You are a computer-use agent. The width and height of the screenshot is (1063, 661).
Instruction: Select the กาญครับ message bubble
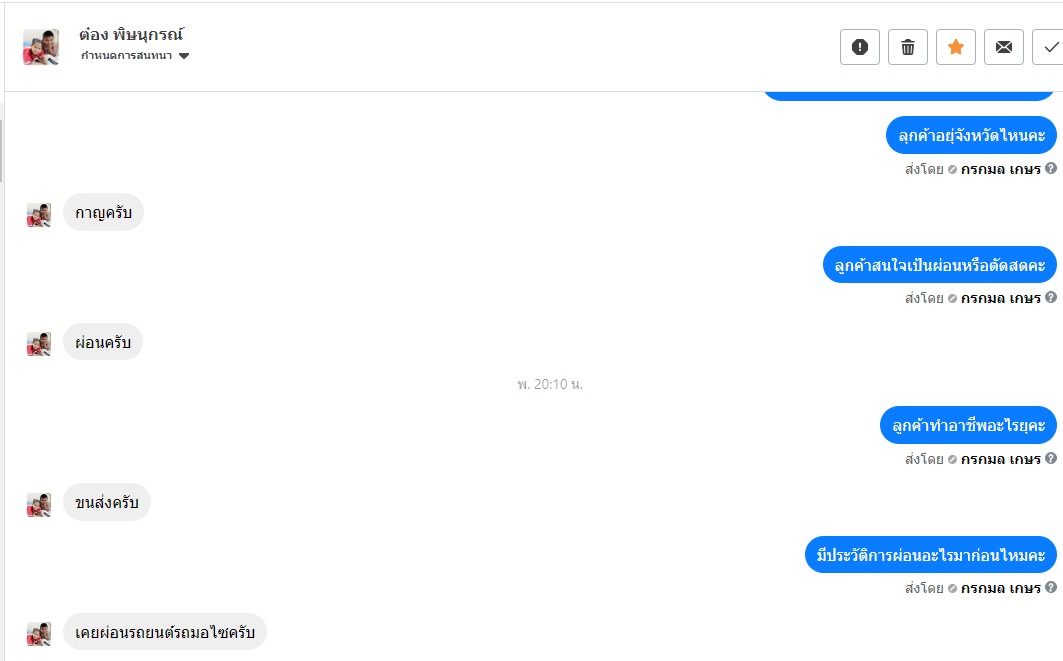tap(103, 212)
